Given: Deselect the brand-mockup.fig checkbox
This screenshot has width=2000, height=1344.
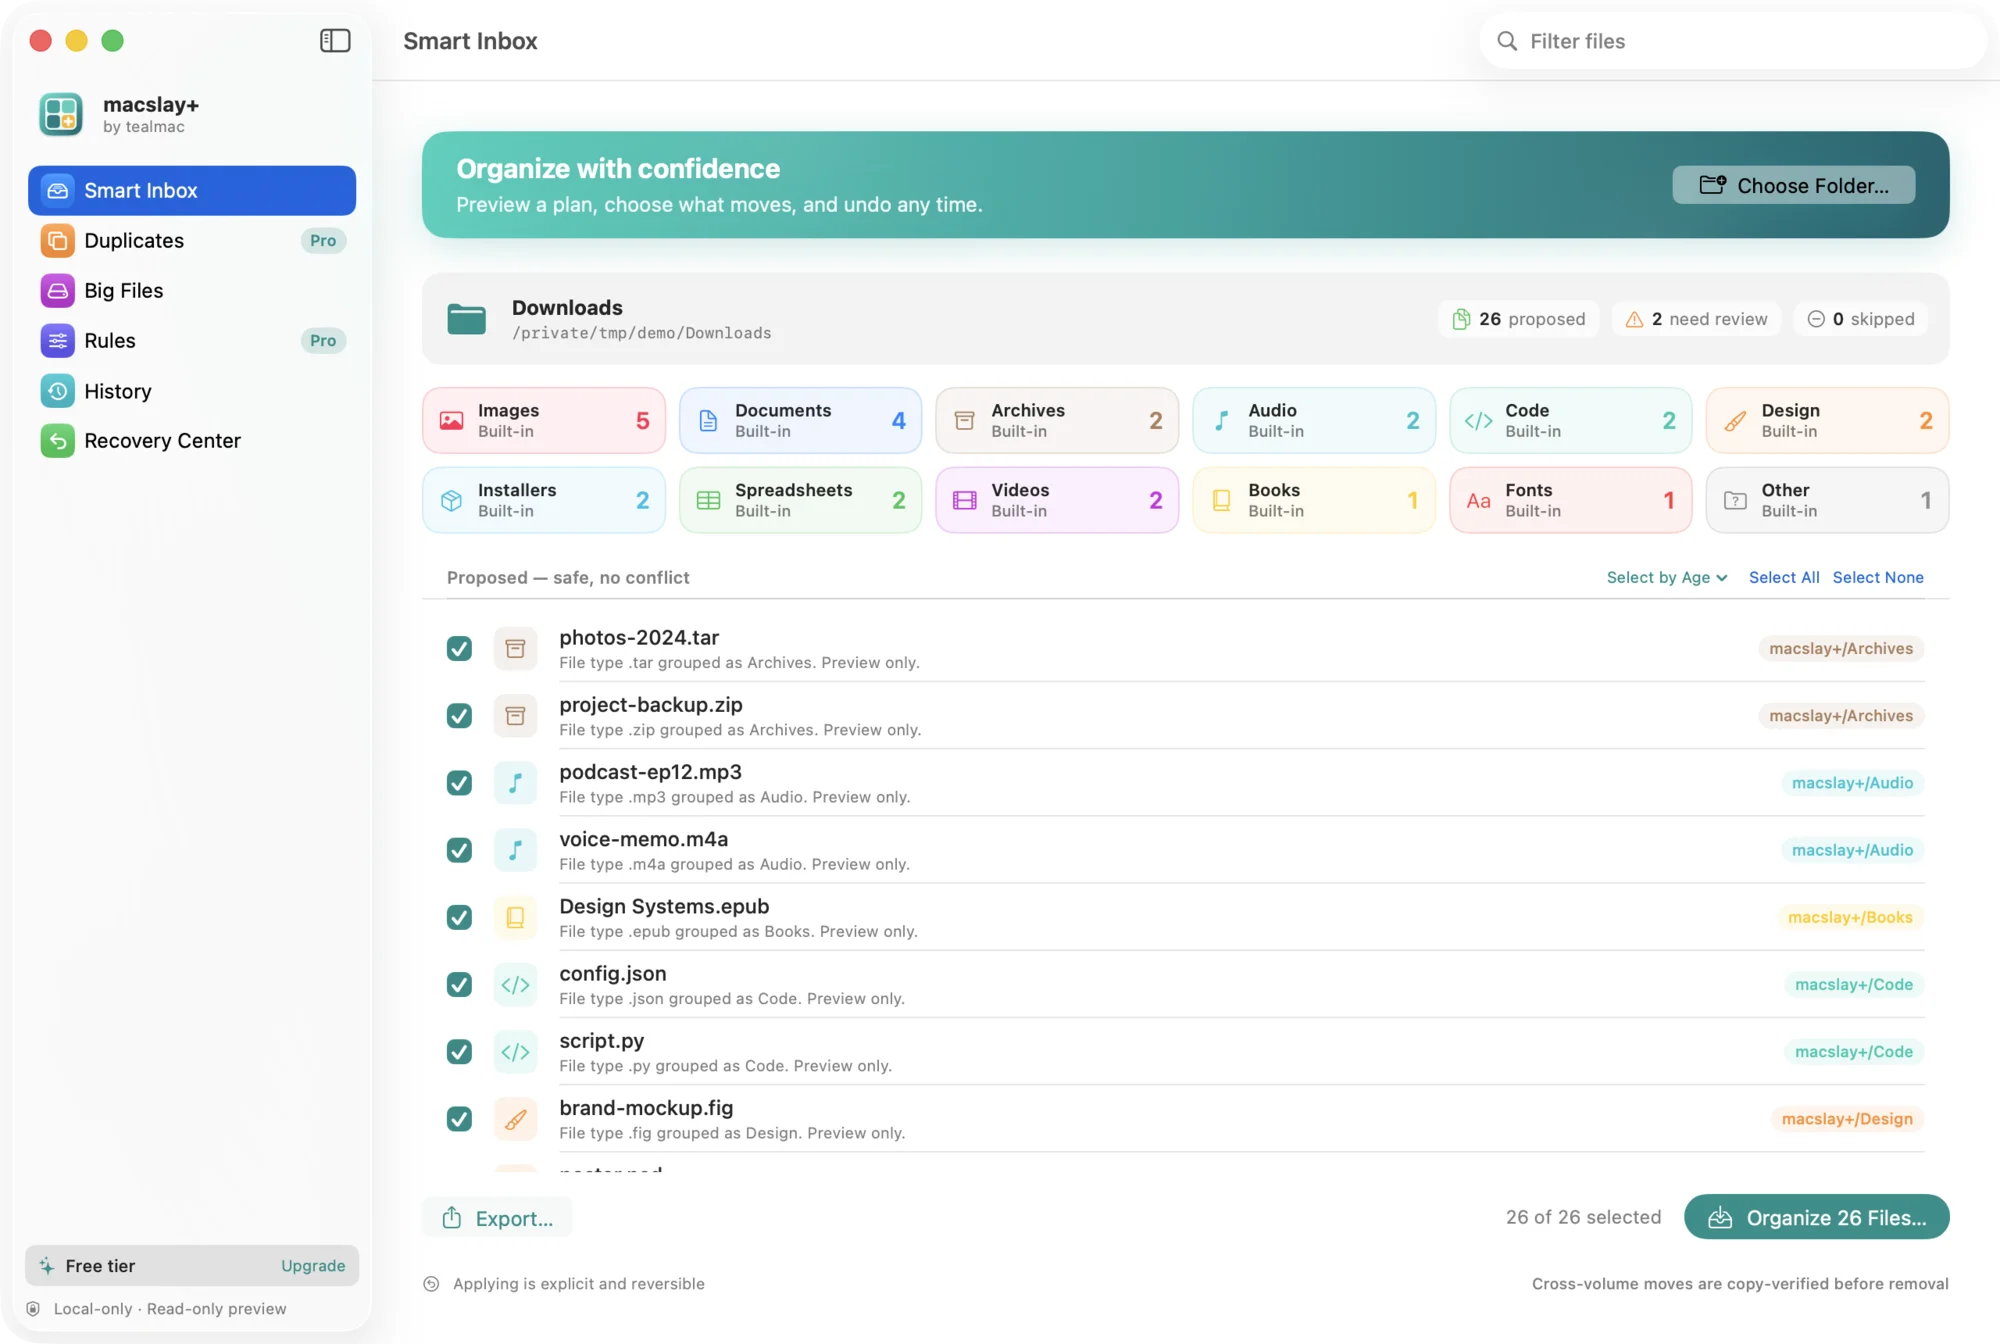Looking at the screenshot, I should point(459,1119).
